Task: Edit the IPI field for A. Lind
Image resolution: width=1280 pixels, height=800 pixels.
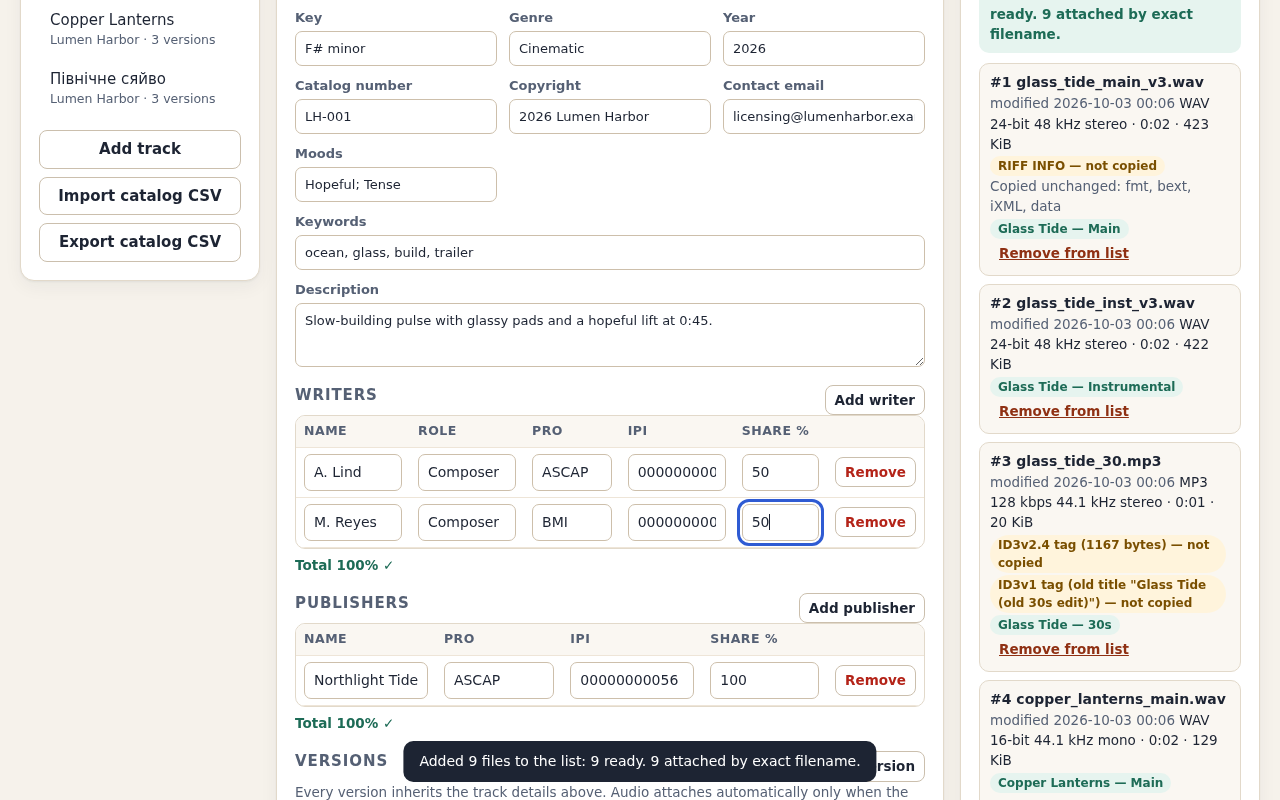Action: tap(677, 472)
